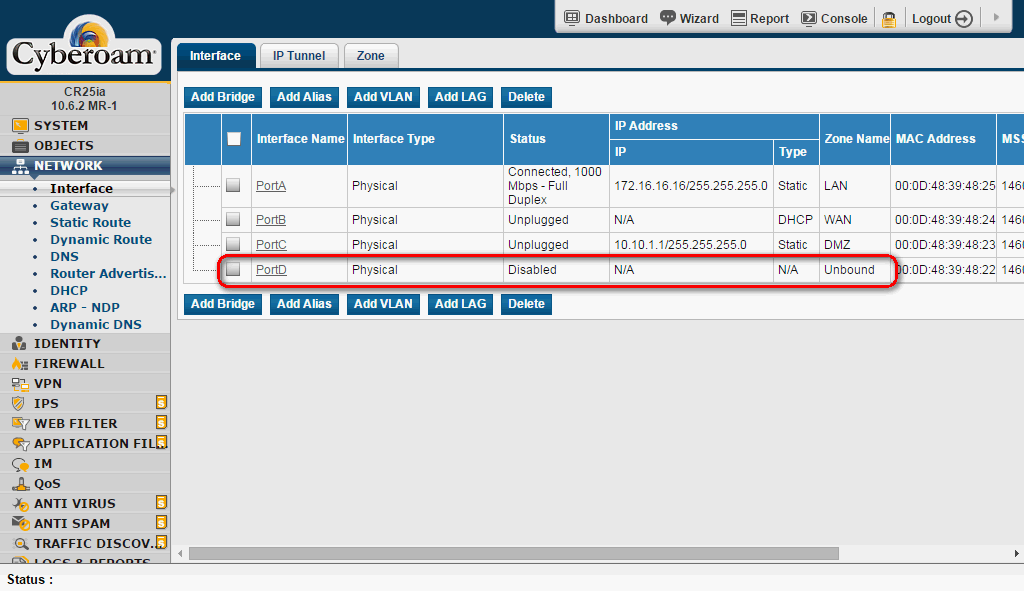
Task: Switch to the Zone tab
Action: 371,56
